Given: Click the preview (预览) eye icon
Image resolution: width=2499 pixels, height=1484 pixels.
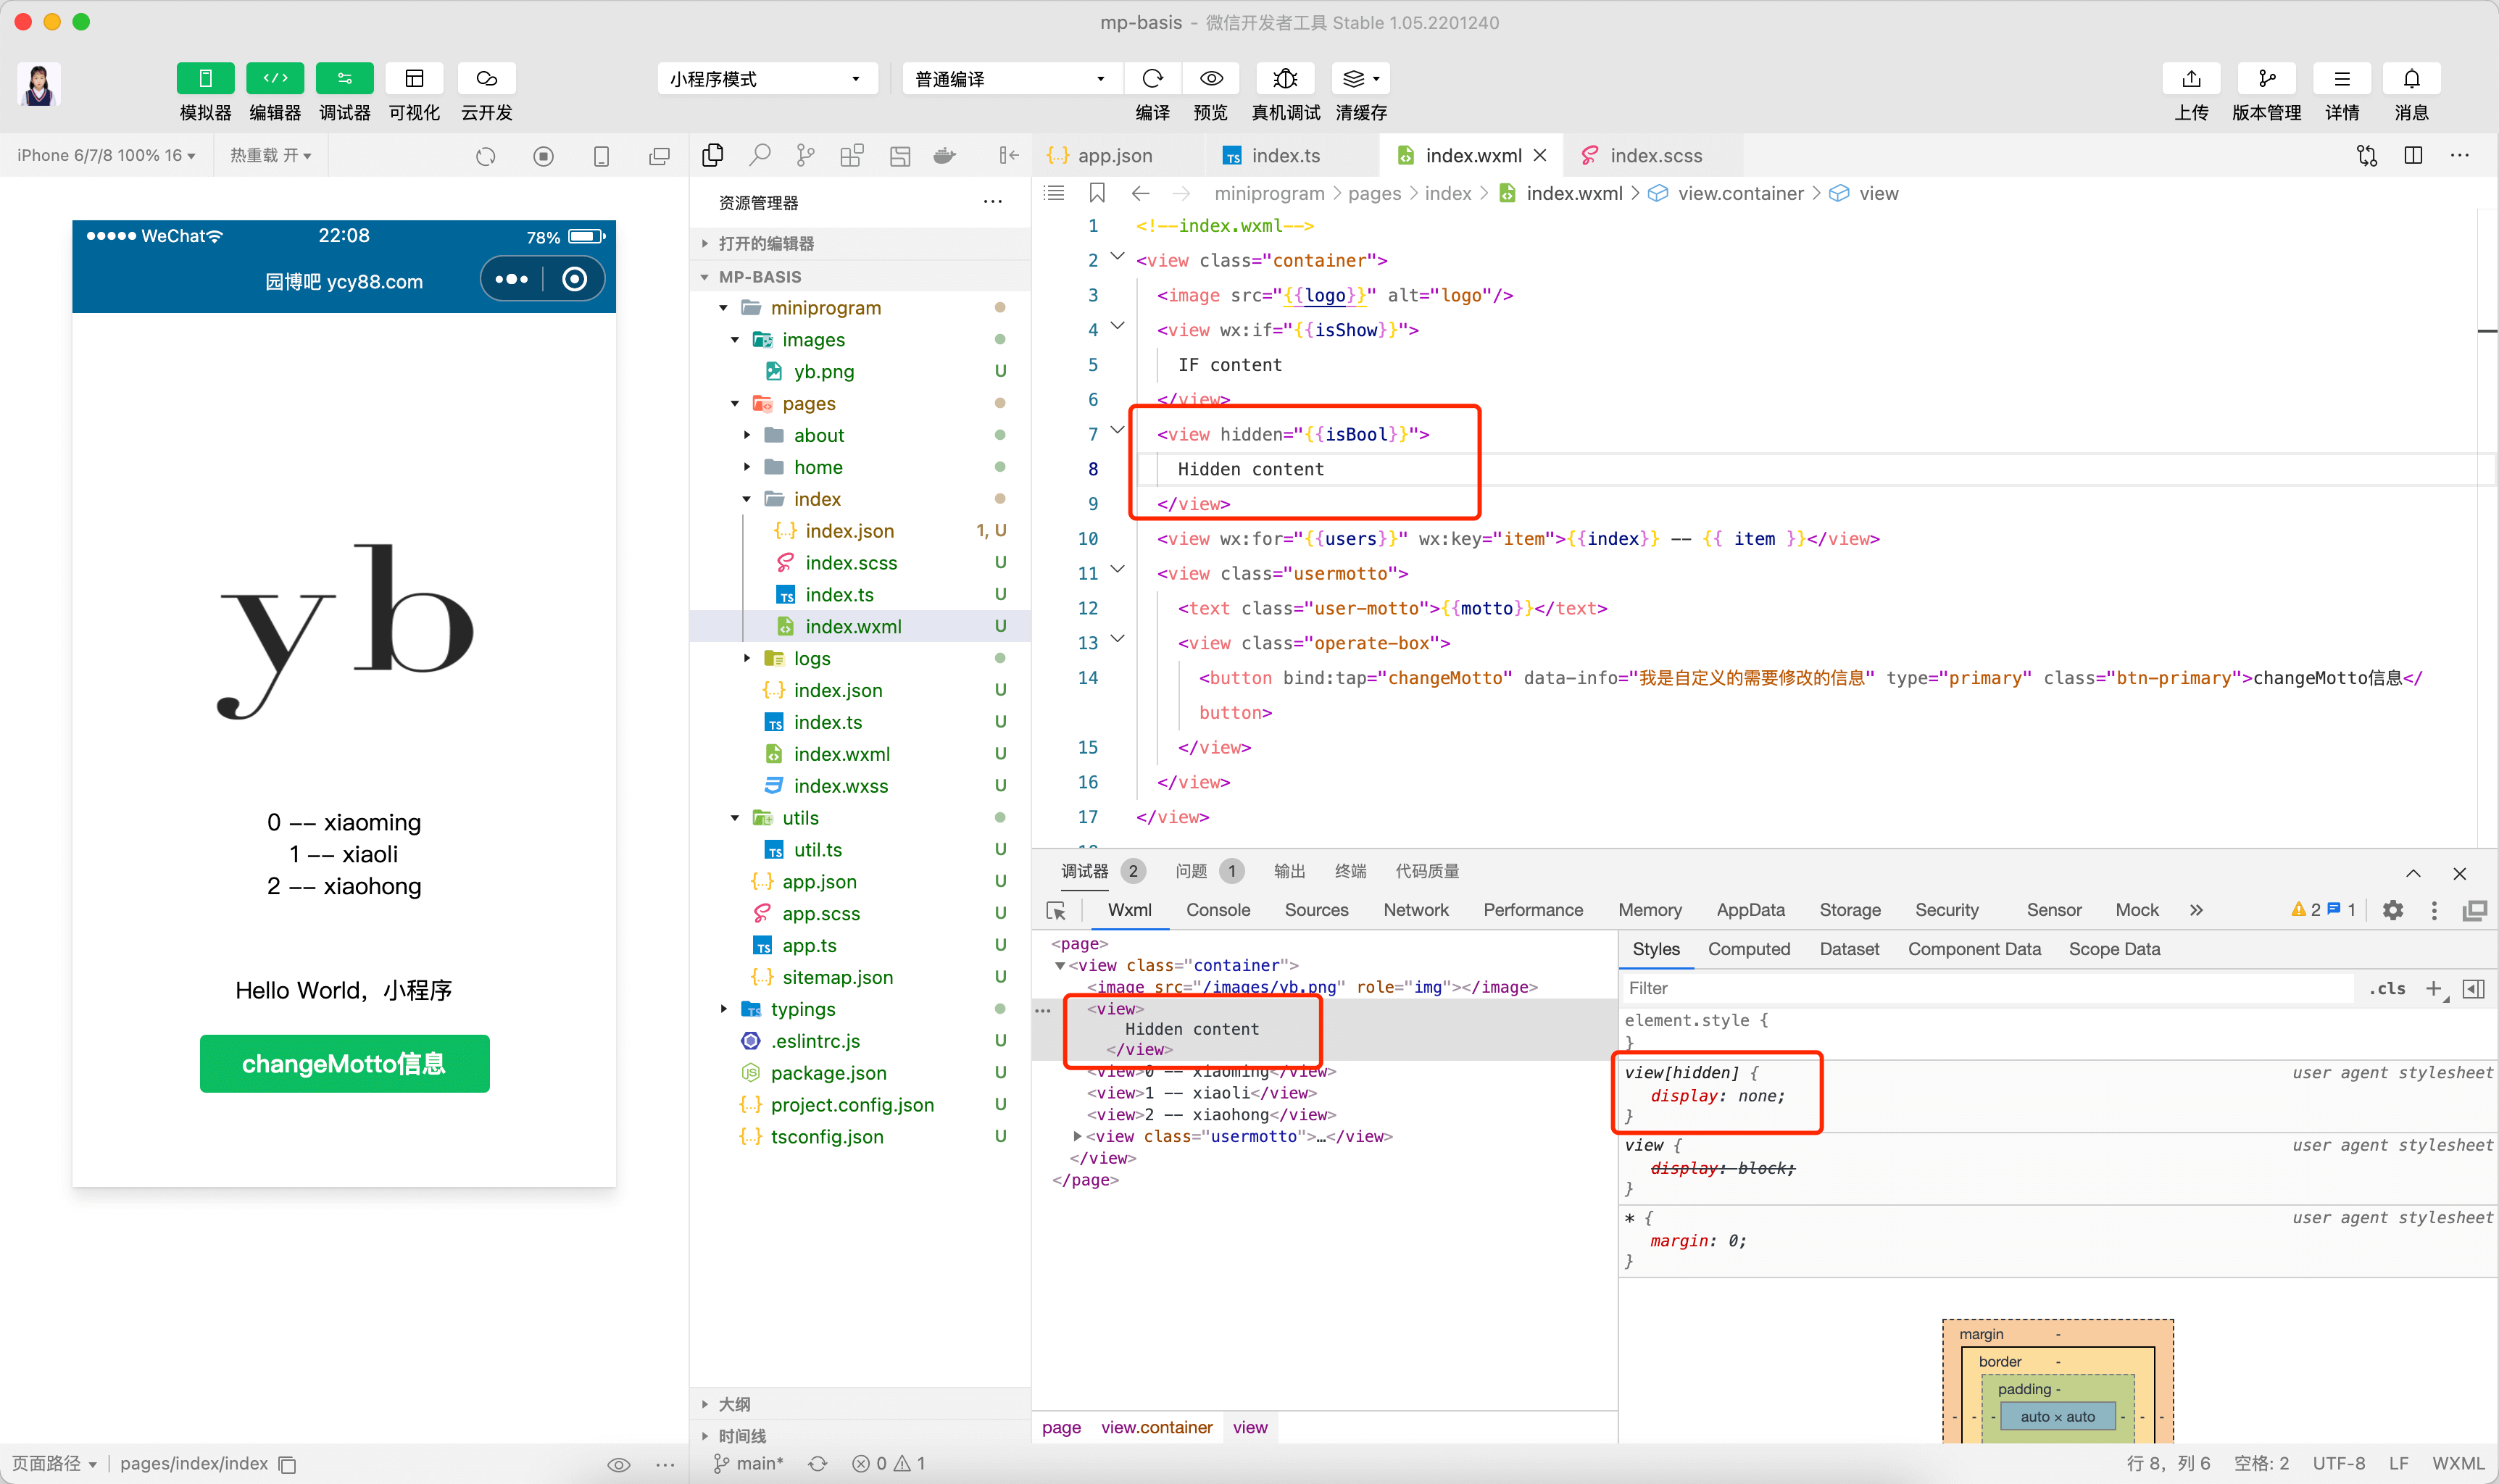Looking at the screenshot, I should [x=1211, y=78].
